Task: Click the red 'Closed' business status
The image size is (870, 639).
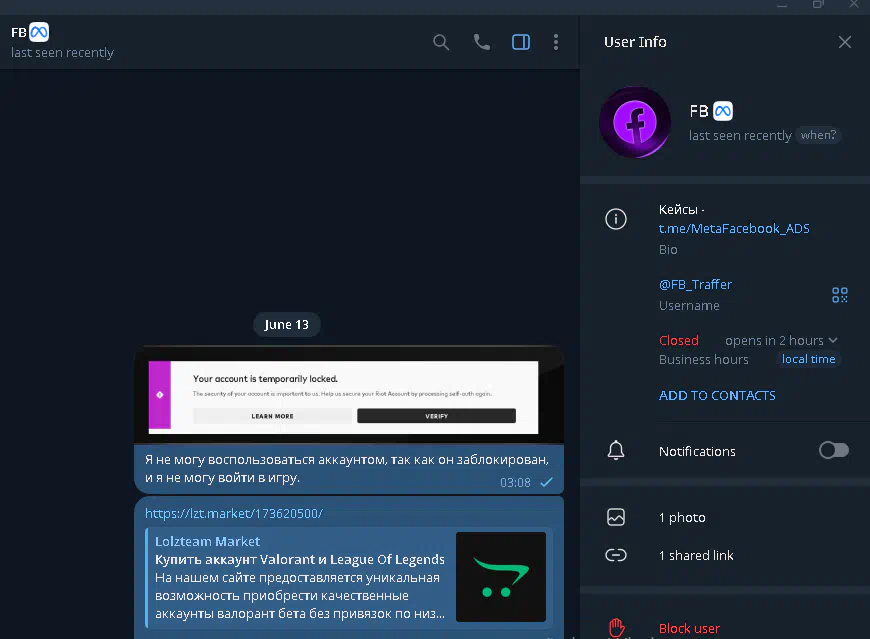Action: (679, 341)
